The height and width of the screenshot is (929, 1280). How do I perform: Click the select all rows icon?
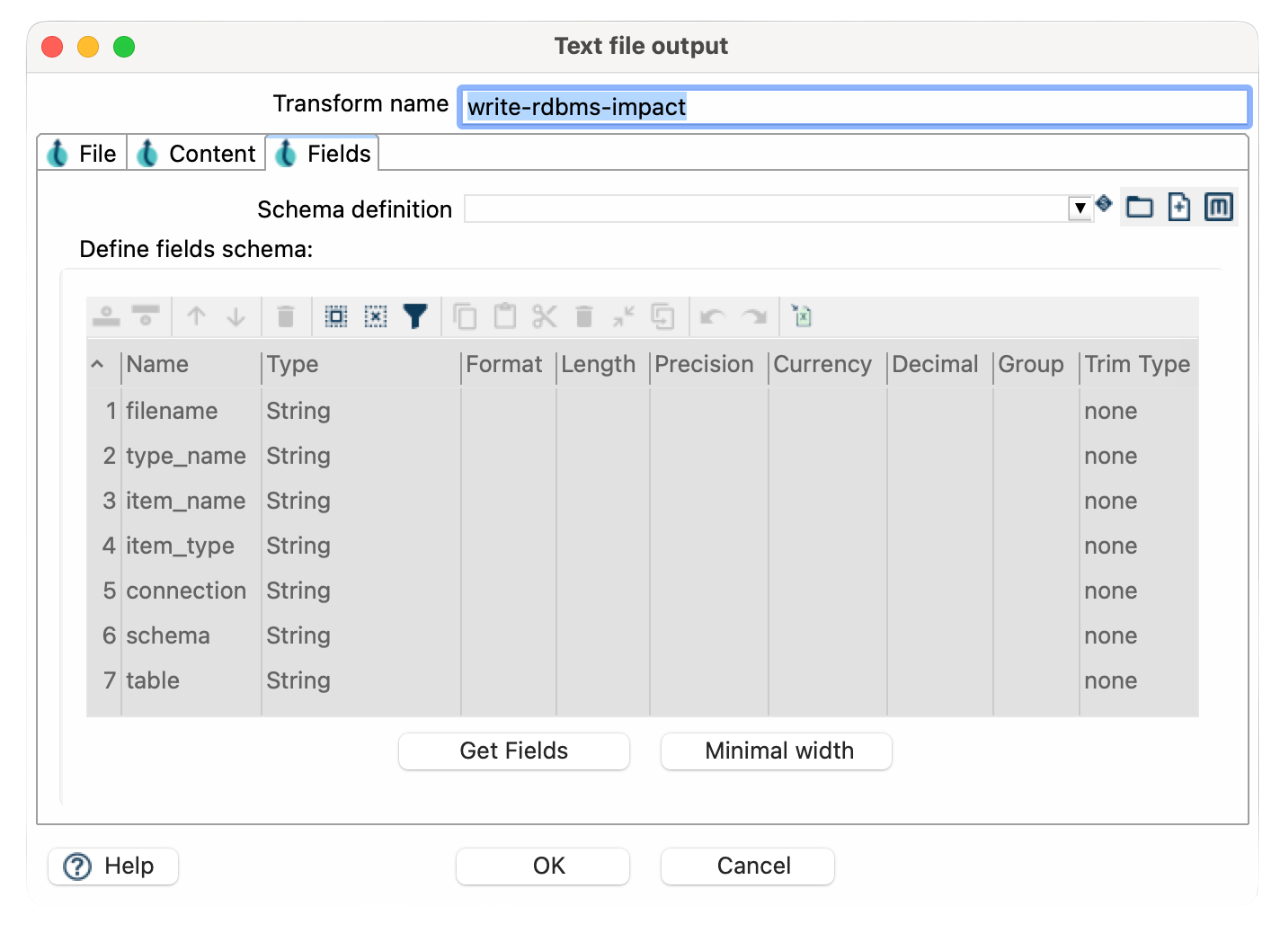point(336,317)
